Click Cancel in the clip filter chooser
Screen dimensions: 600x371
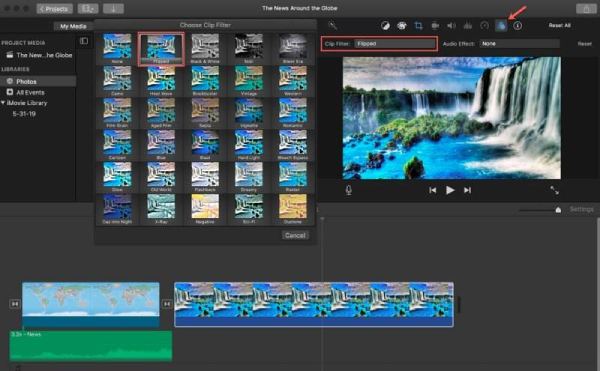click(295, 235)
